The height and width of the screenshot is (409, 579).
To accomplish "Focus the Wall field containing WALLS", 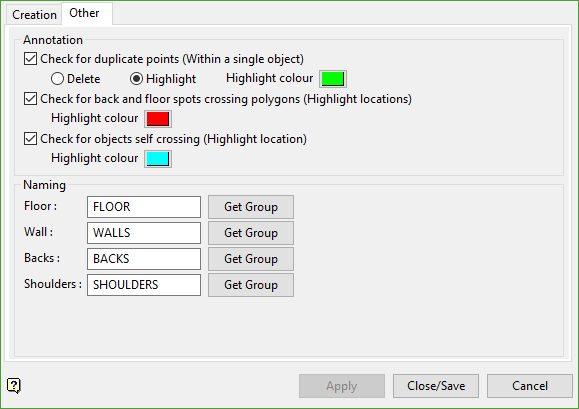I will [x=144, y=233].
